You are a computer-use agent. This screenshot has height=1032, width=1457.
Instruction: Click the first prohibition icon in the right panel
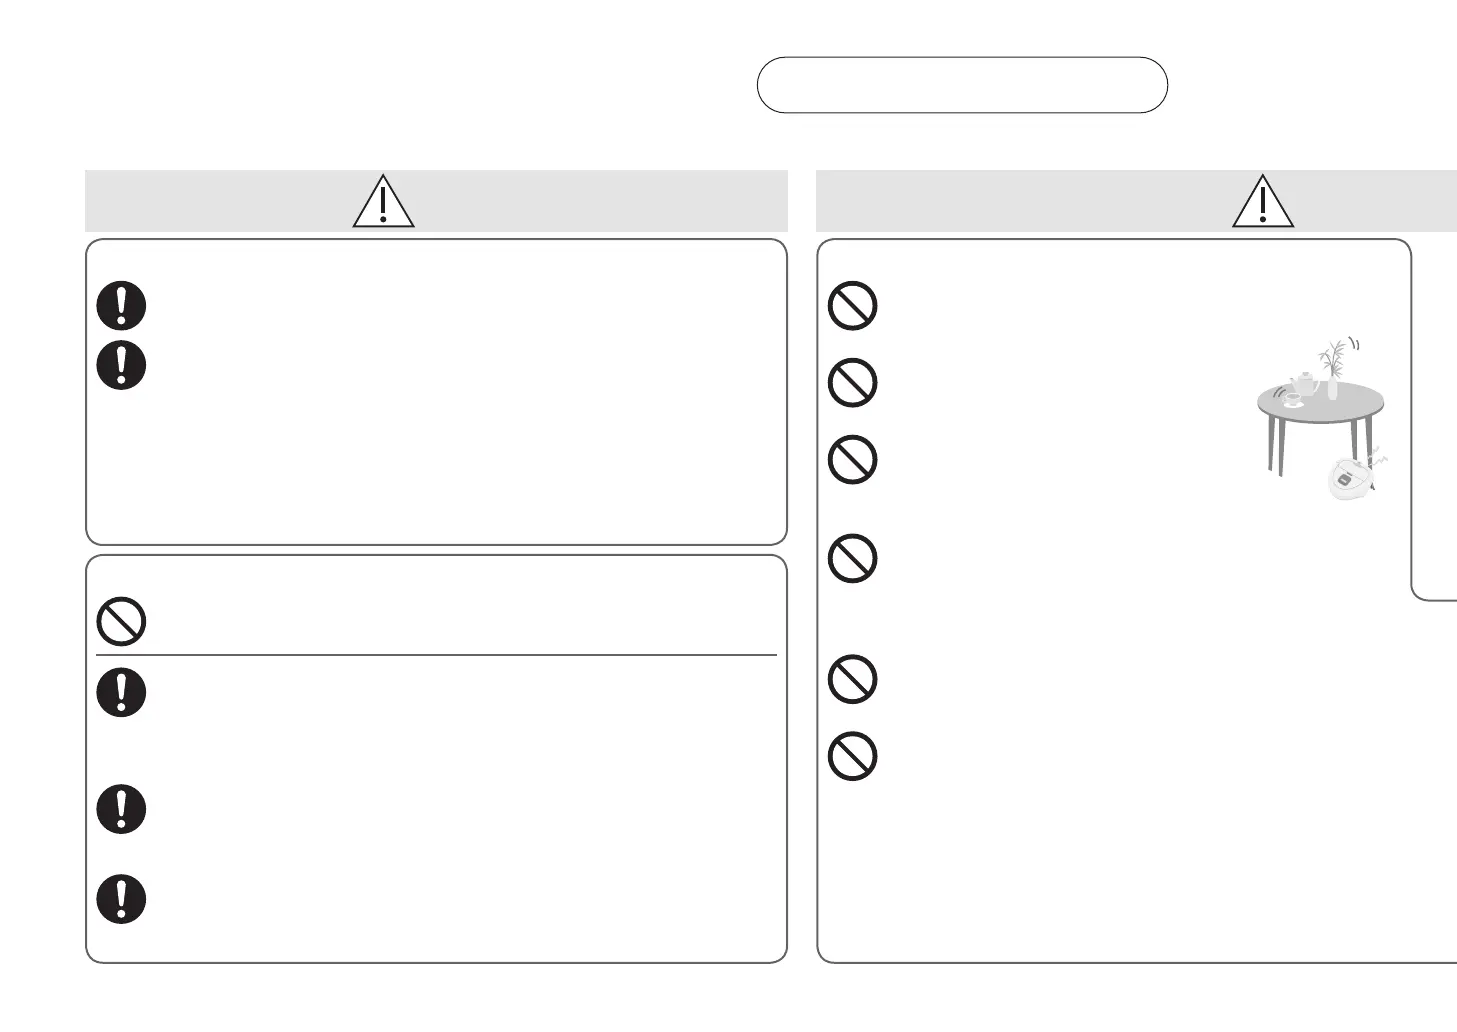click(x=853, y=306)
